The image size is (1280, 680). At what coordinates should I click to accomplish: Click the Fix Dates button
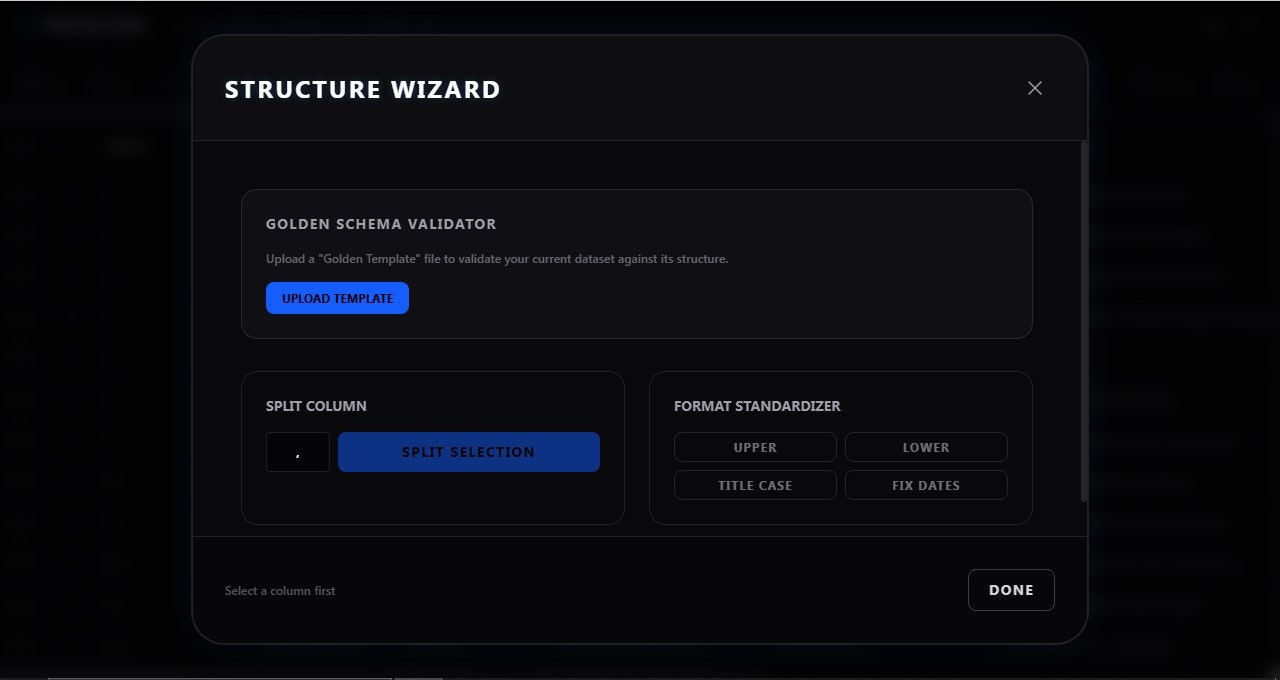(x=926, y=485)
